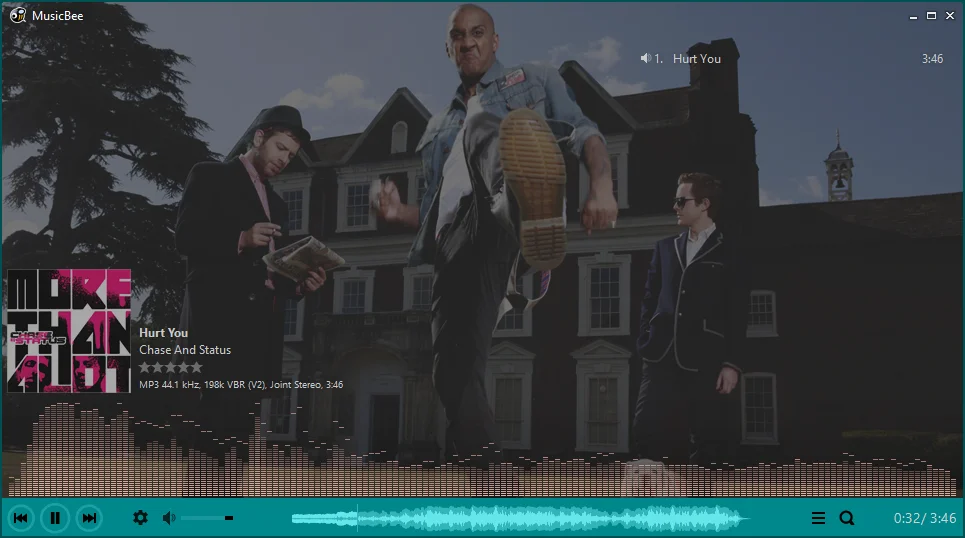Rate the song three stars
The width and height of the screenshot is (965, 538).
(x=170, y=367)
